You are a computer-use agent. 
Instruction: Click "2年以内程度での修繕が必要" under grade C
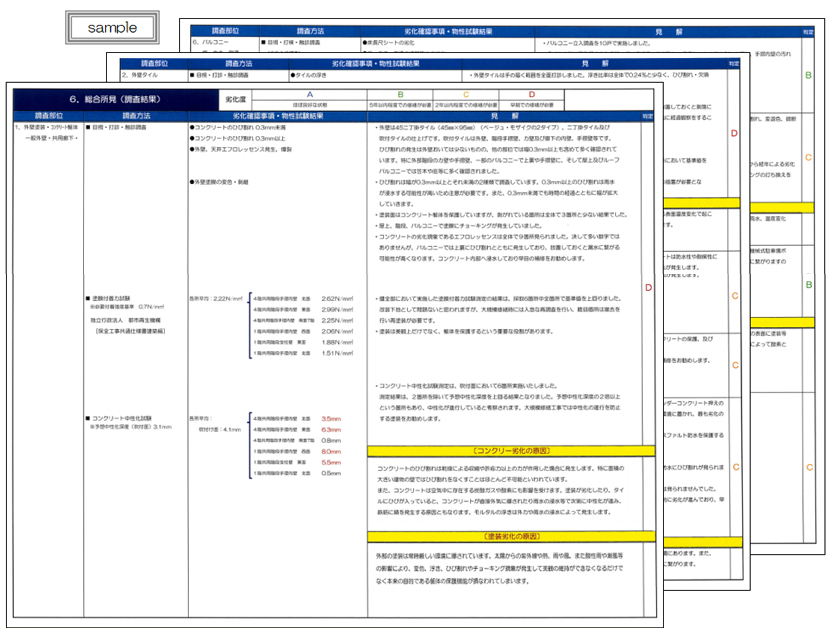466,106
